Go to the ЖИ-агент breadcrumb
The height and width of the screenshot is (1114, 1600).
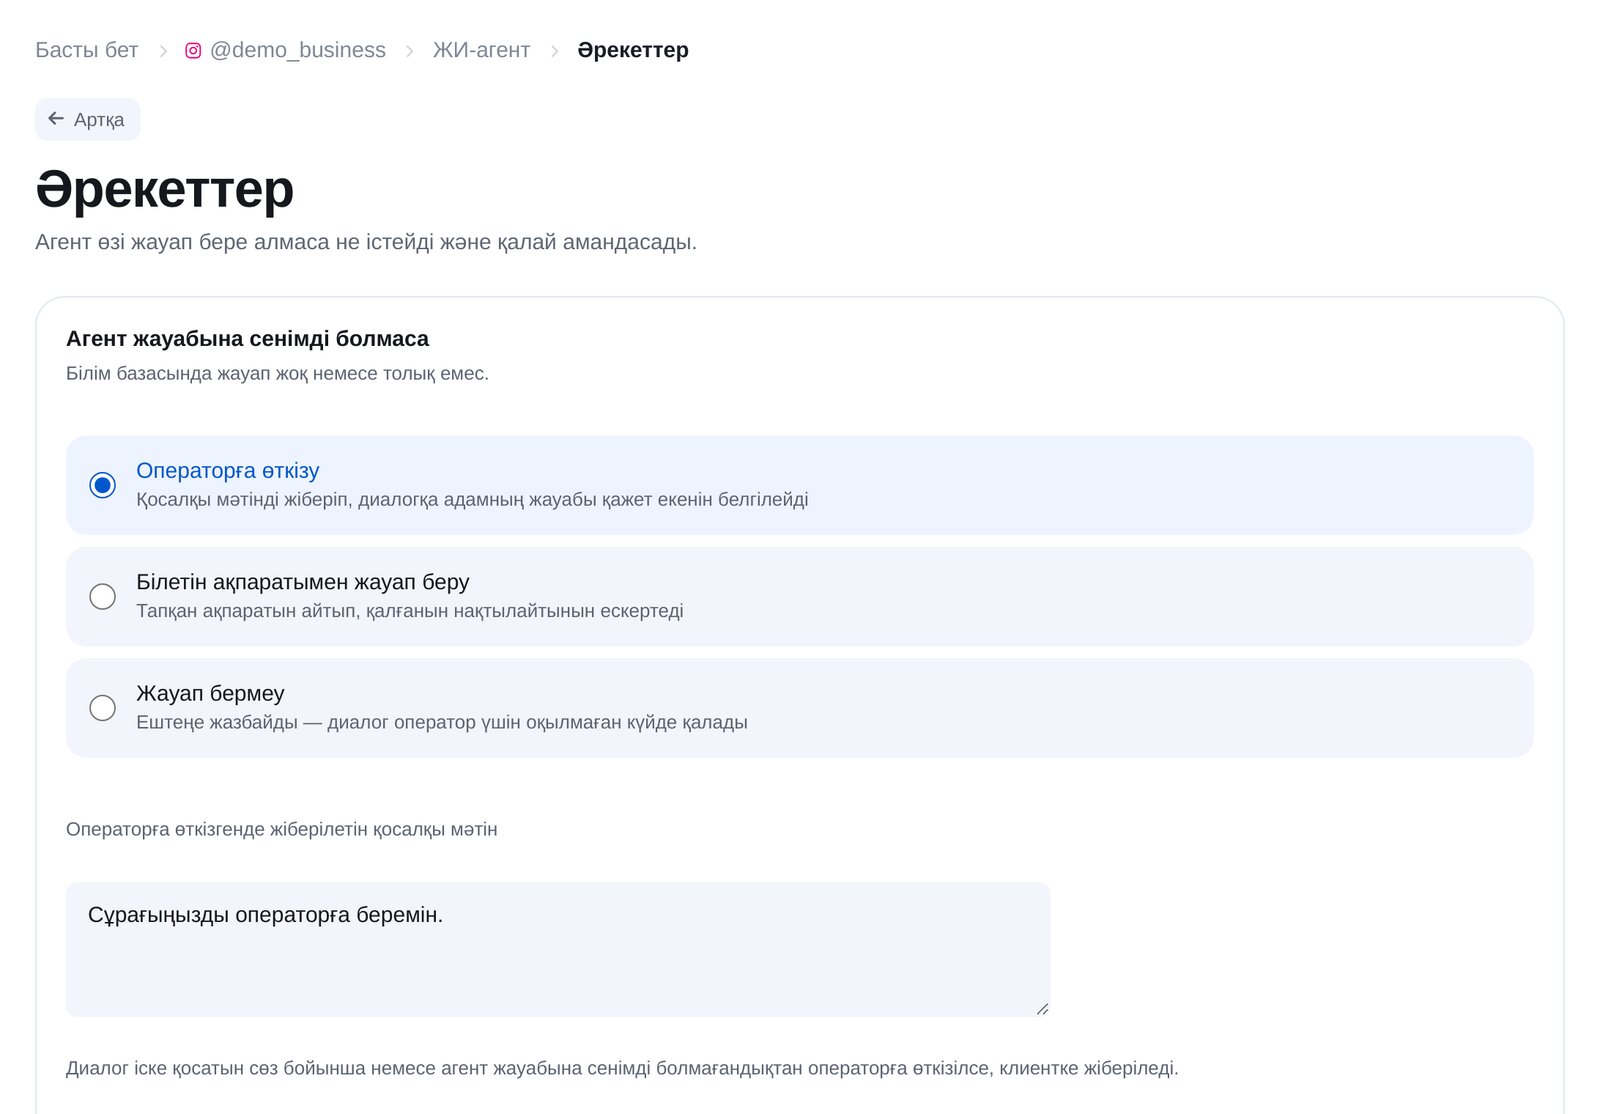click(481, 50)
